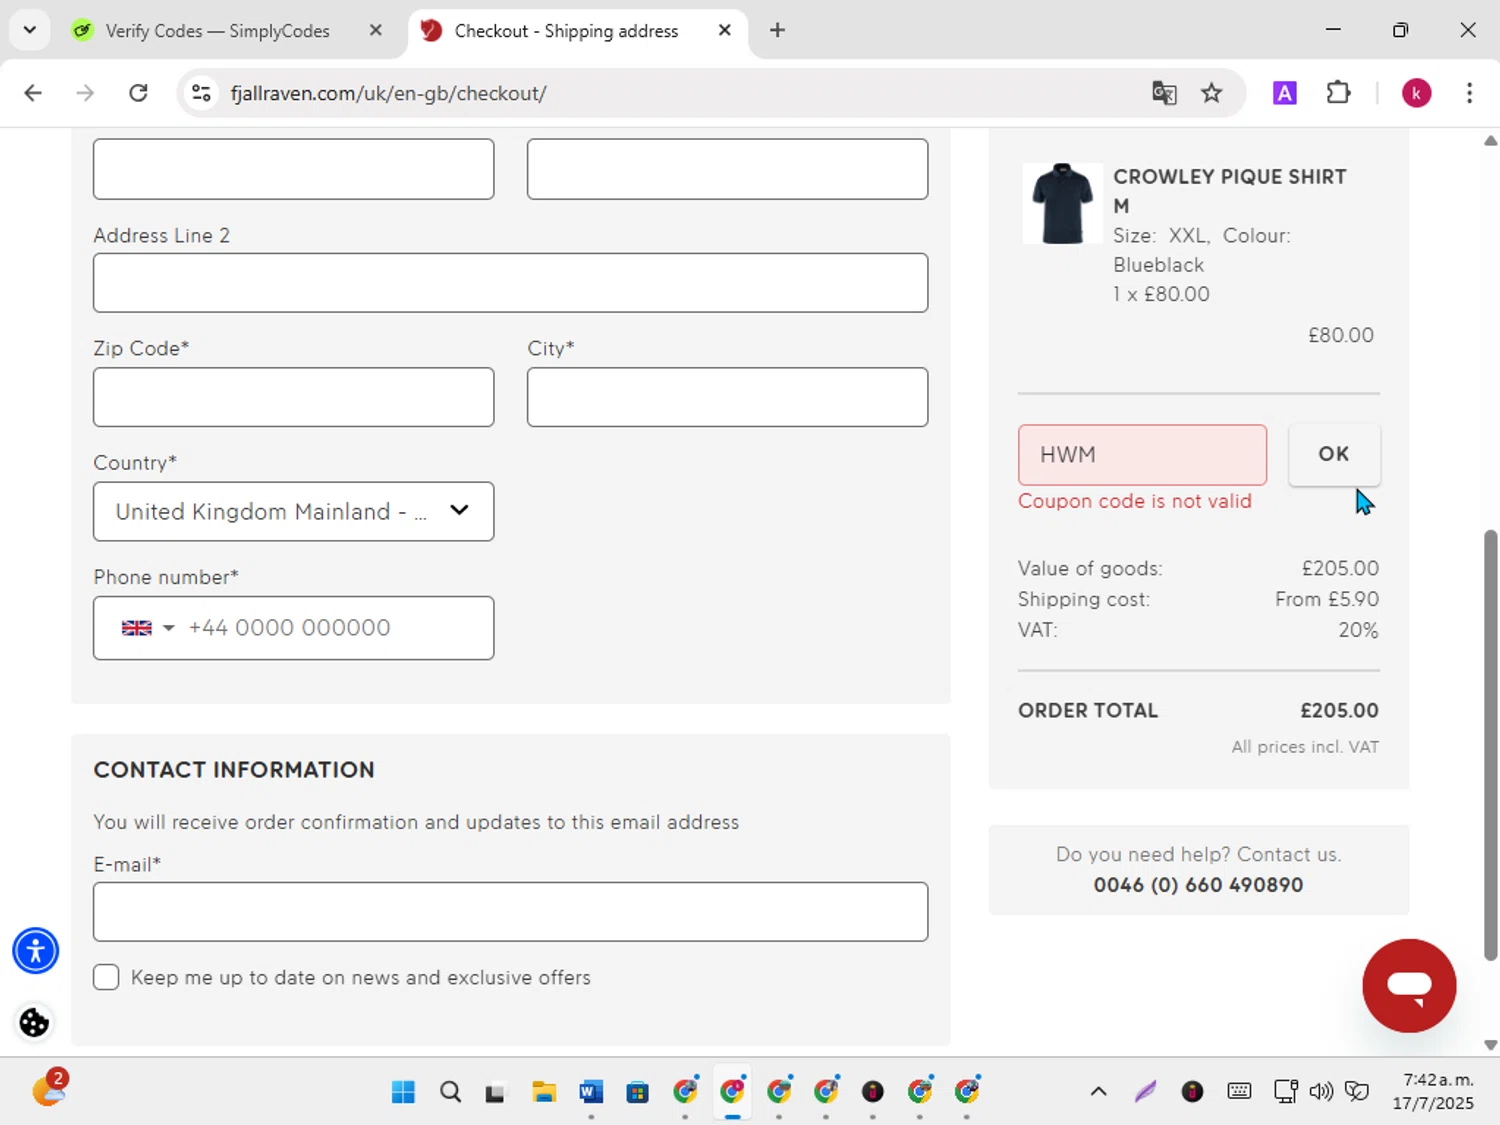Viewport: 1500px width, 1125px height.
Task: Open site information icon in address bar
Action: (201, 93)
